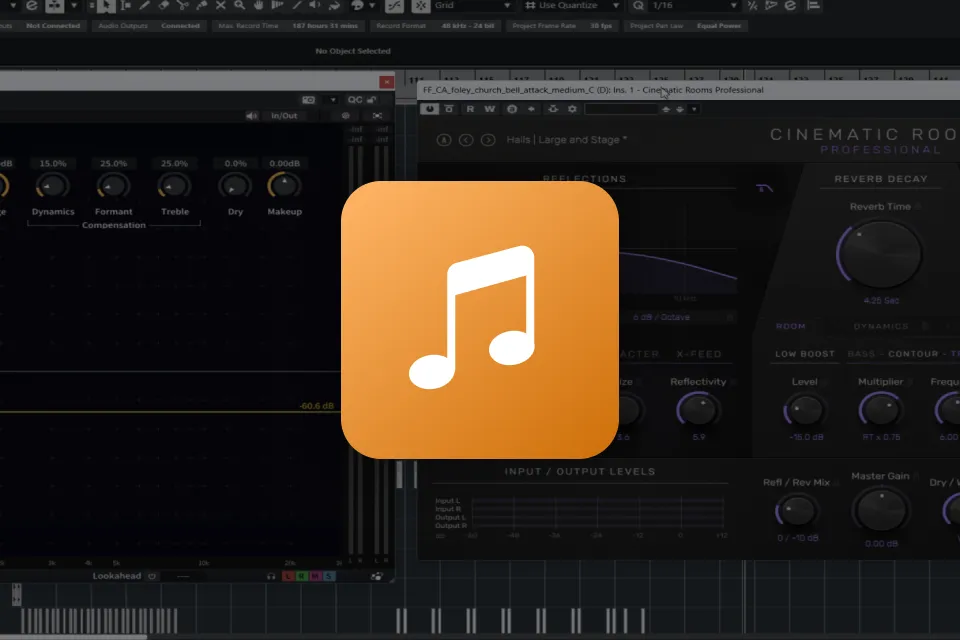The image size is (960, 640).
Task: Toggle Snap on/off button
Action: point(421,6)
